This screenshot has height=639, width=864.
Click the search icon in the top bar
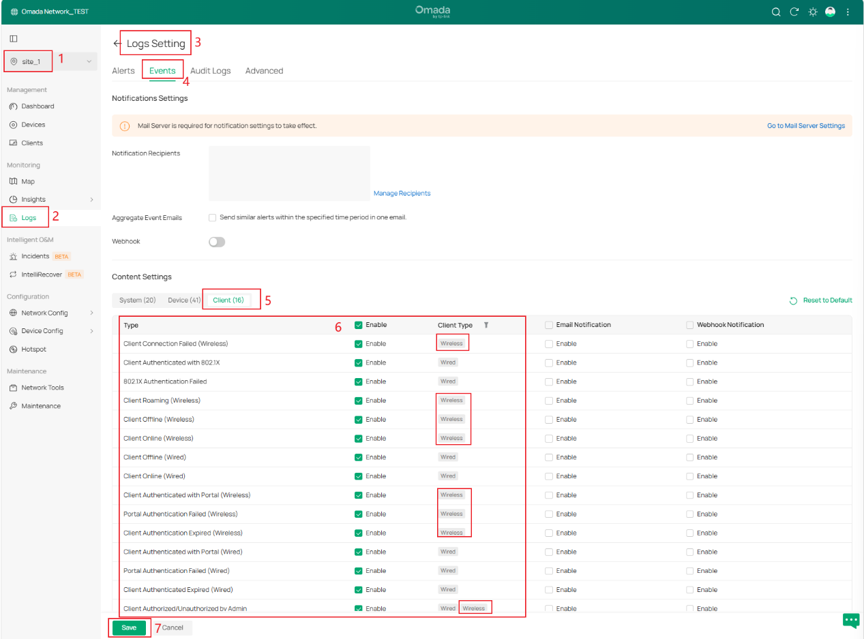point(775,12)
